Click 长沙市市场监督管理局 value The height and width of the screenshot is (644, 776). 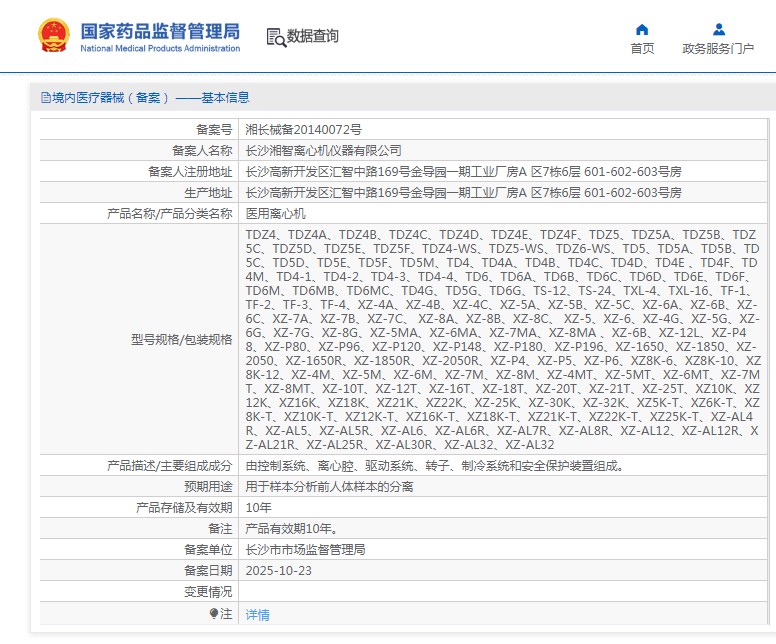(305, 549)
